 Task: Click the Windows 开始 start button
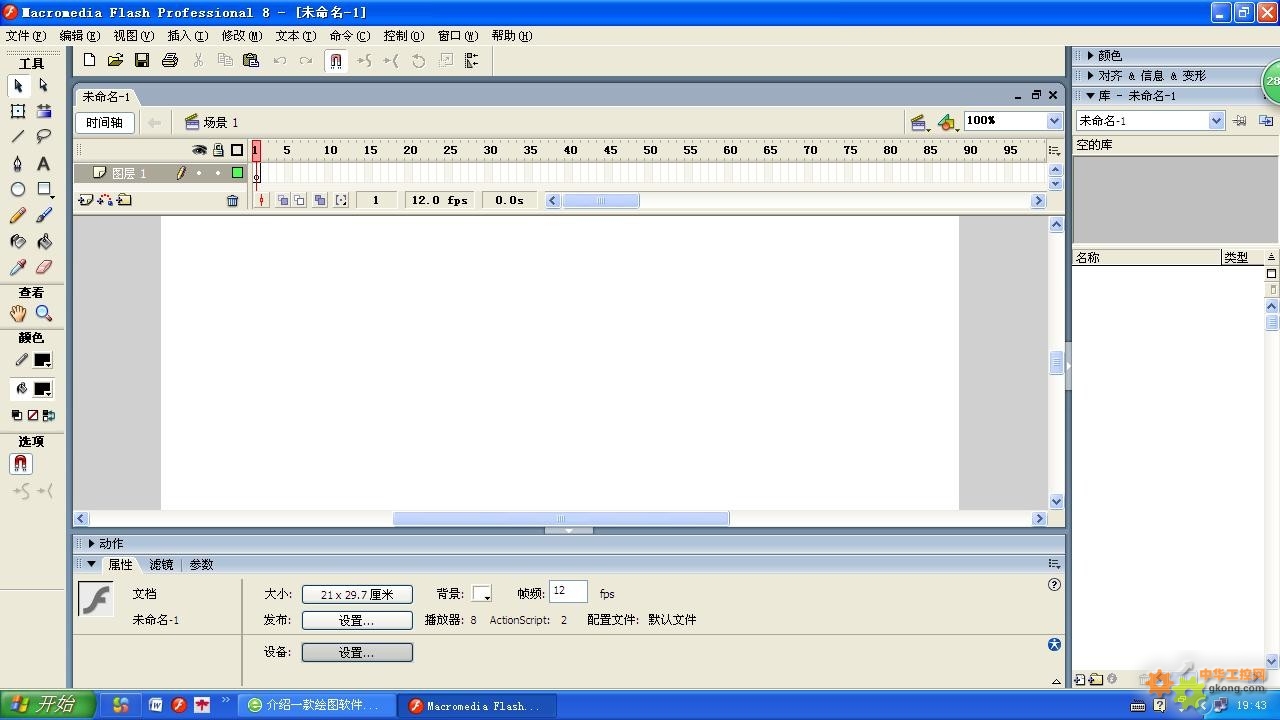48,705
